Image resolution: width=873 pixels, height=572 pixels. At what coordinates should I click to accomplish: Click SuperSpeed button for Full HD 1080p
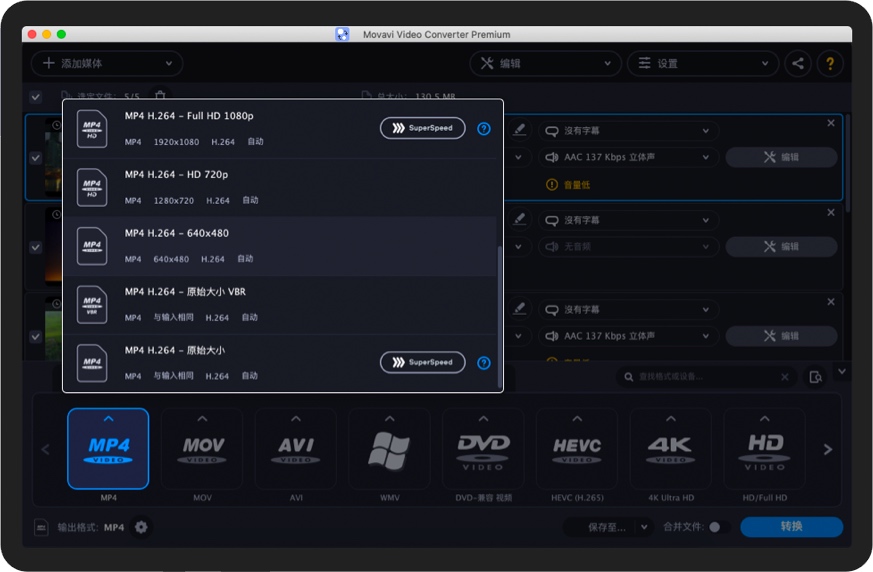(423, 128)
